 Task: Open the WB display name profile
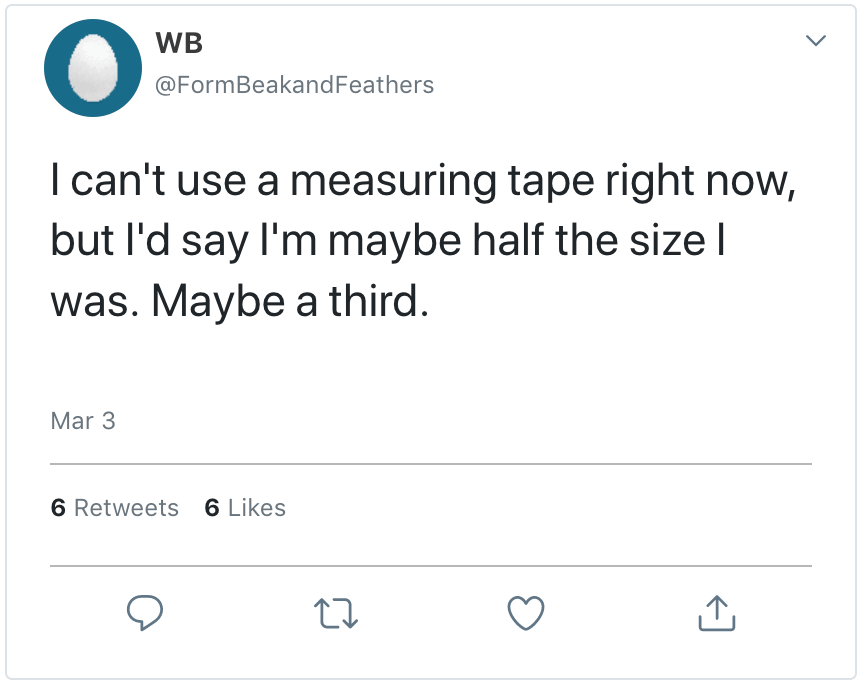(x=180, y=44)
